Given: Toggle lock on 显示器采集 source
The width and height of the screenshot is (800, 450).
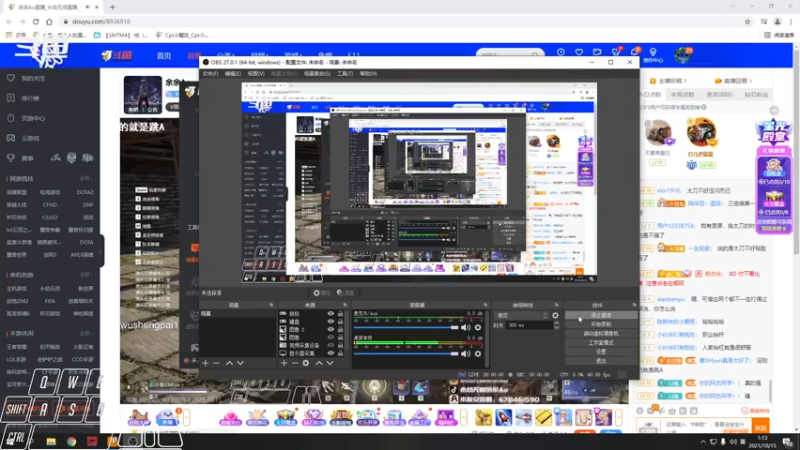Looking at the screenshot, I should (x=340, y=353).
